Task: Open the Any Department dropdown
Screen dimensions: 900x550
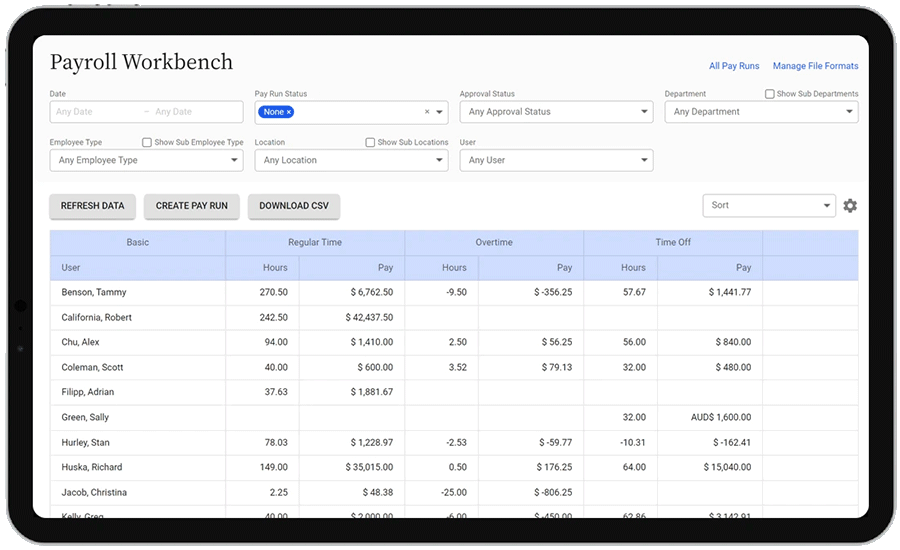Action: coord(761,112)
